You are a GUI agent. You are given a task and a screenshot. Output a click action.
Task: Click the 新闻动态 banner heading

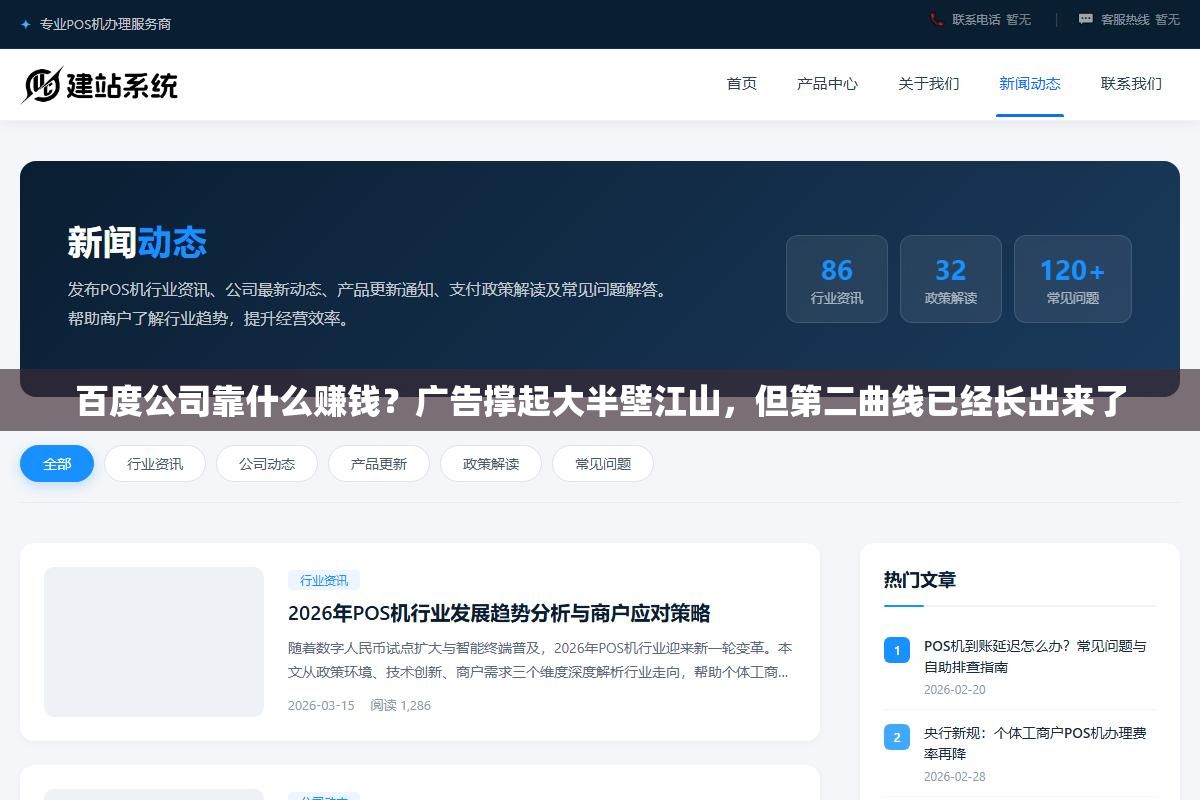click(x=137, y=242)
